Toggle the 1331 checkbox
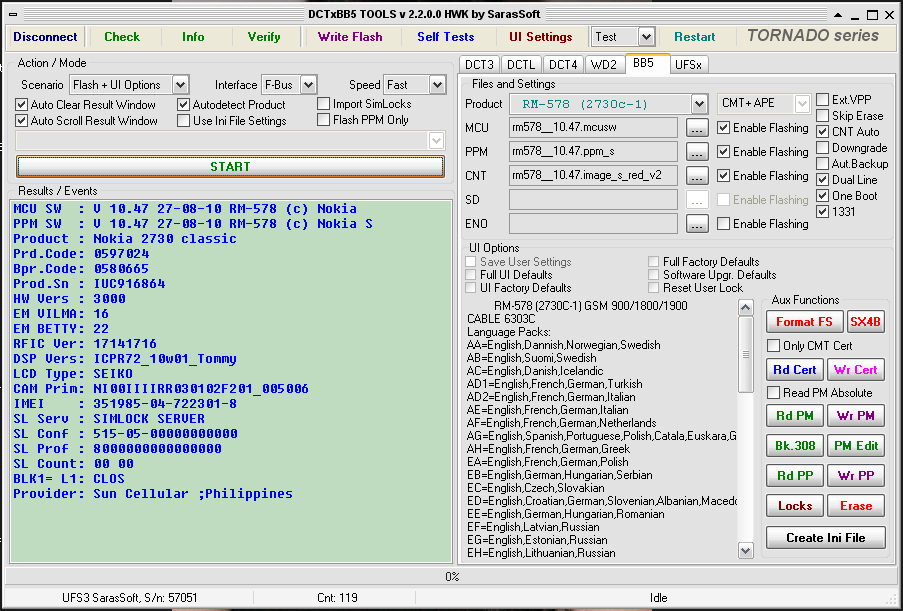 tap(836, 212)
